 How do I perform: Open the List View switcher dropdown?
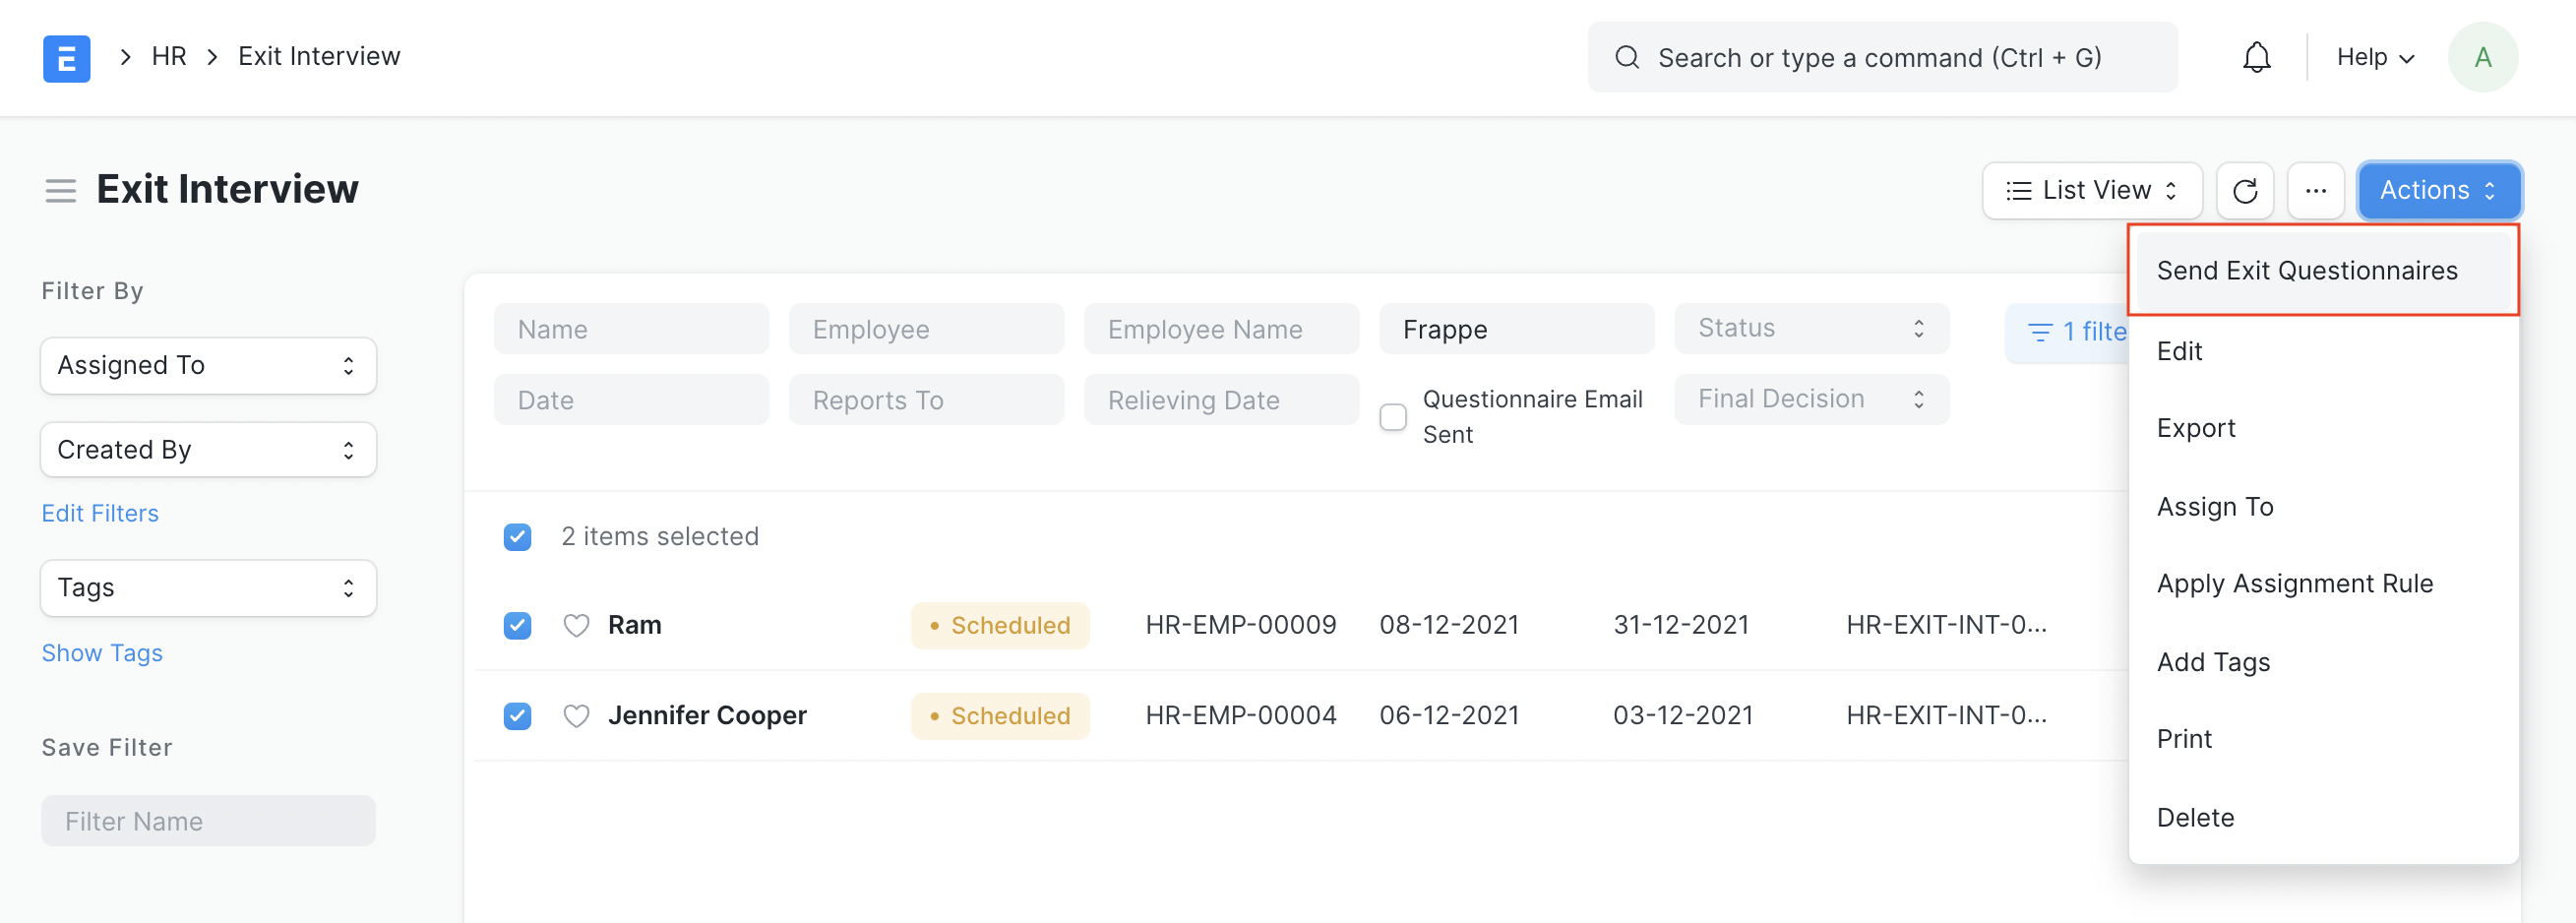[x=2092, y=190]
